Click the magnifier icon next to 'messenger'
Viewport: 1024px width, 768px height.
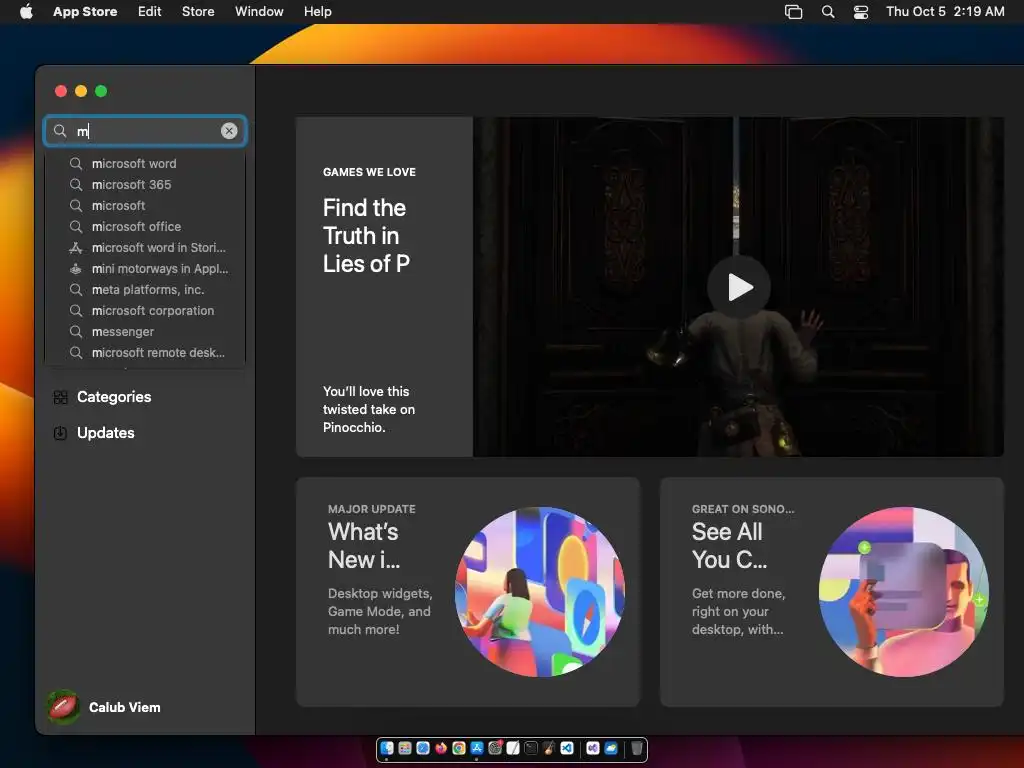(76, 332)
